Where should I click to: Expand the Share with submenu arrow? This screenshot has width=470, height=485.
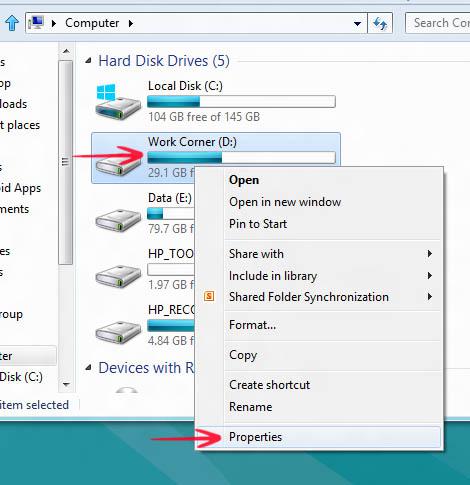pos(430,254)
